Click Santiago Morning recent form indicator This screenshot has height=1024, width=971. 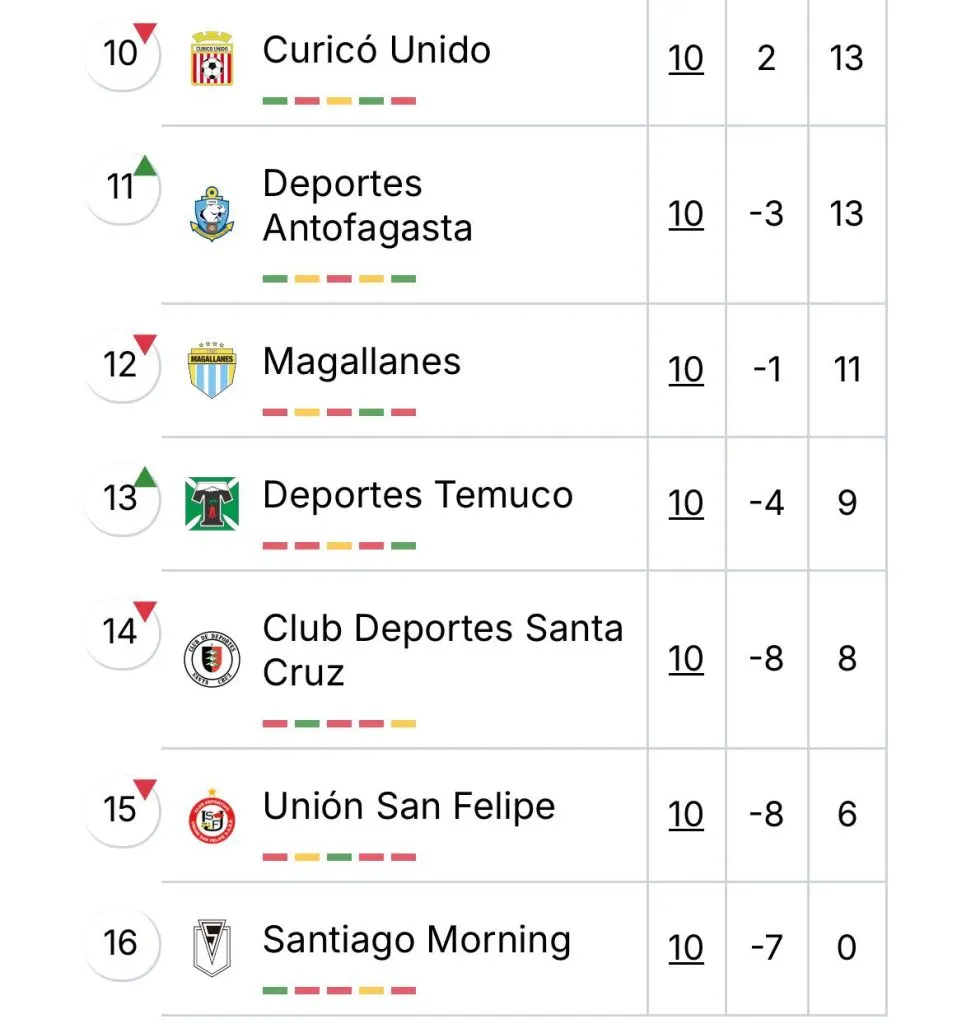tap(339, 990)
